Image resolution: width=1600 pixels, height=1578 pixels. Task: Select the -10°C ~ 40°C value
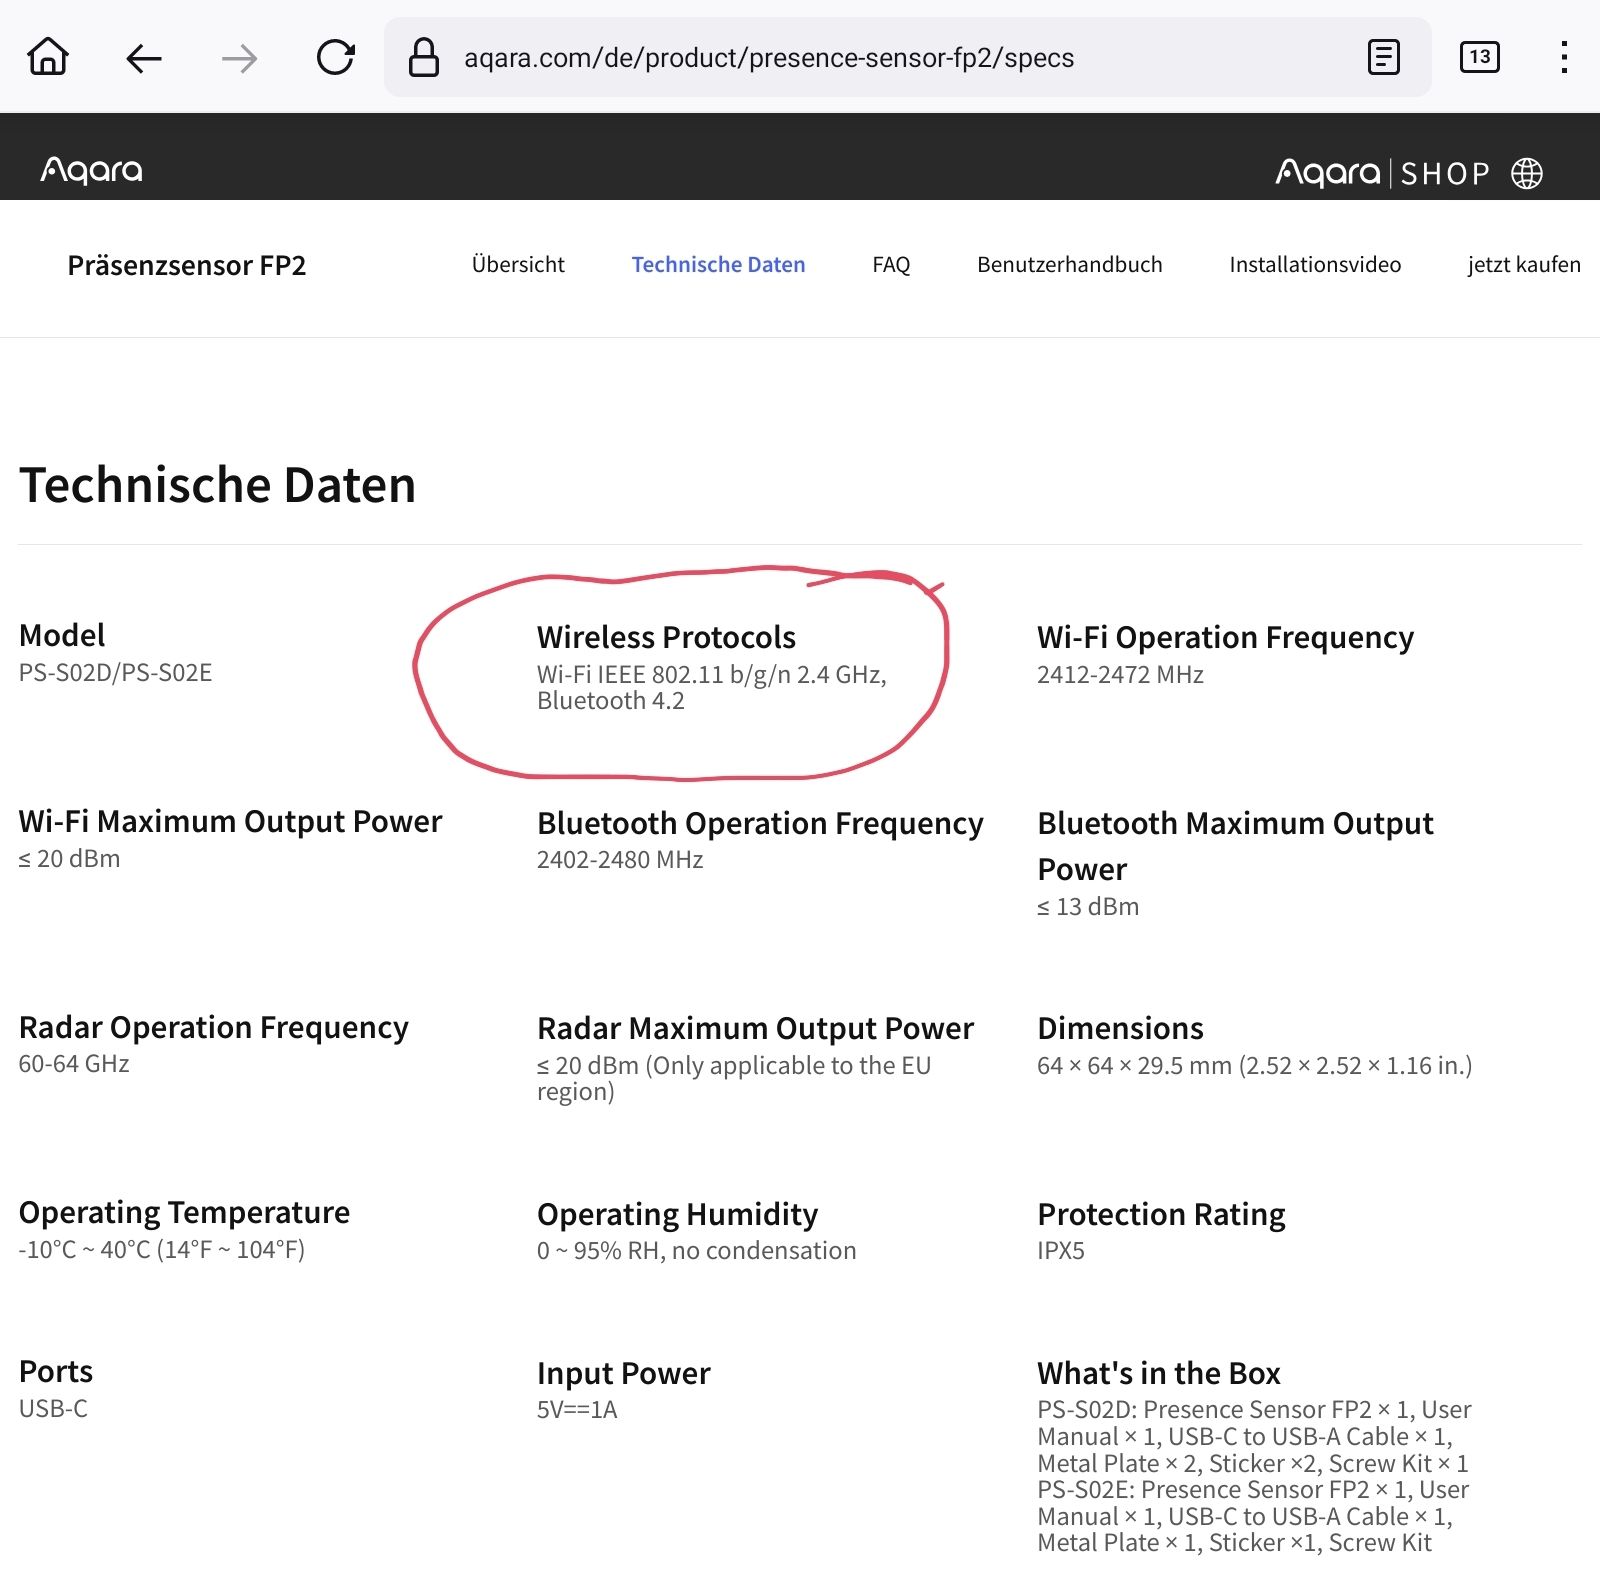point(162,1249)
